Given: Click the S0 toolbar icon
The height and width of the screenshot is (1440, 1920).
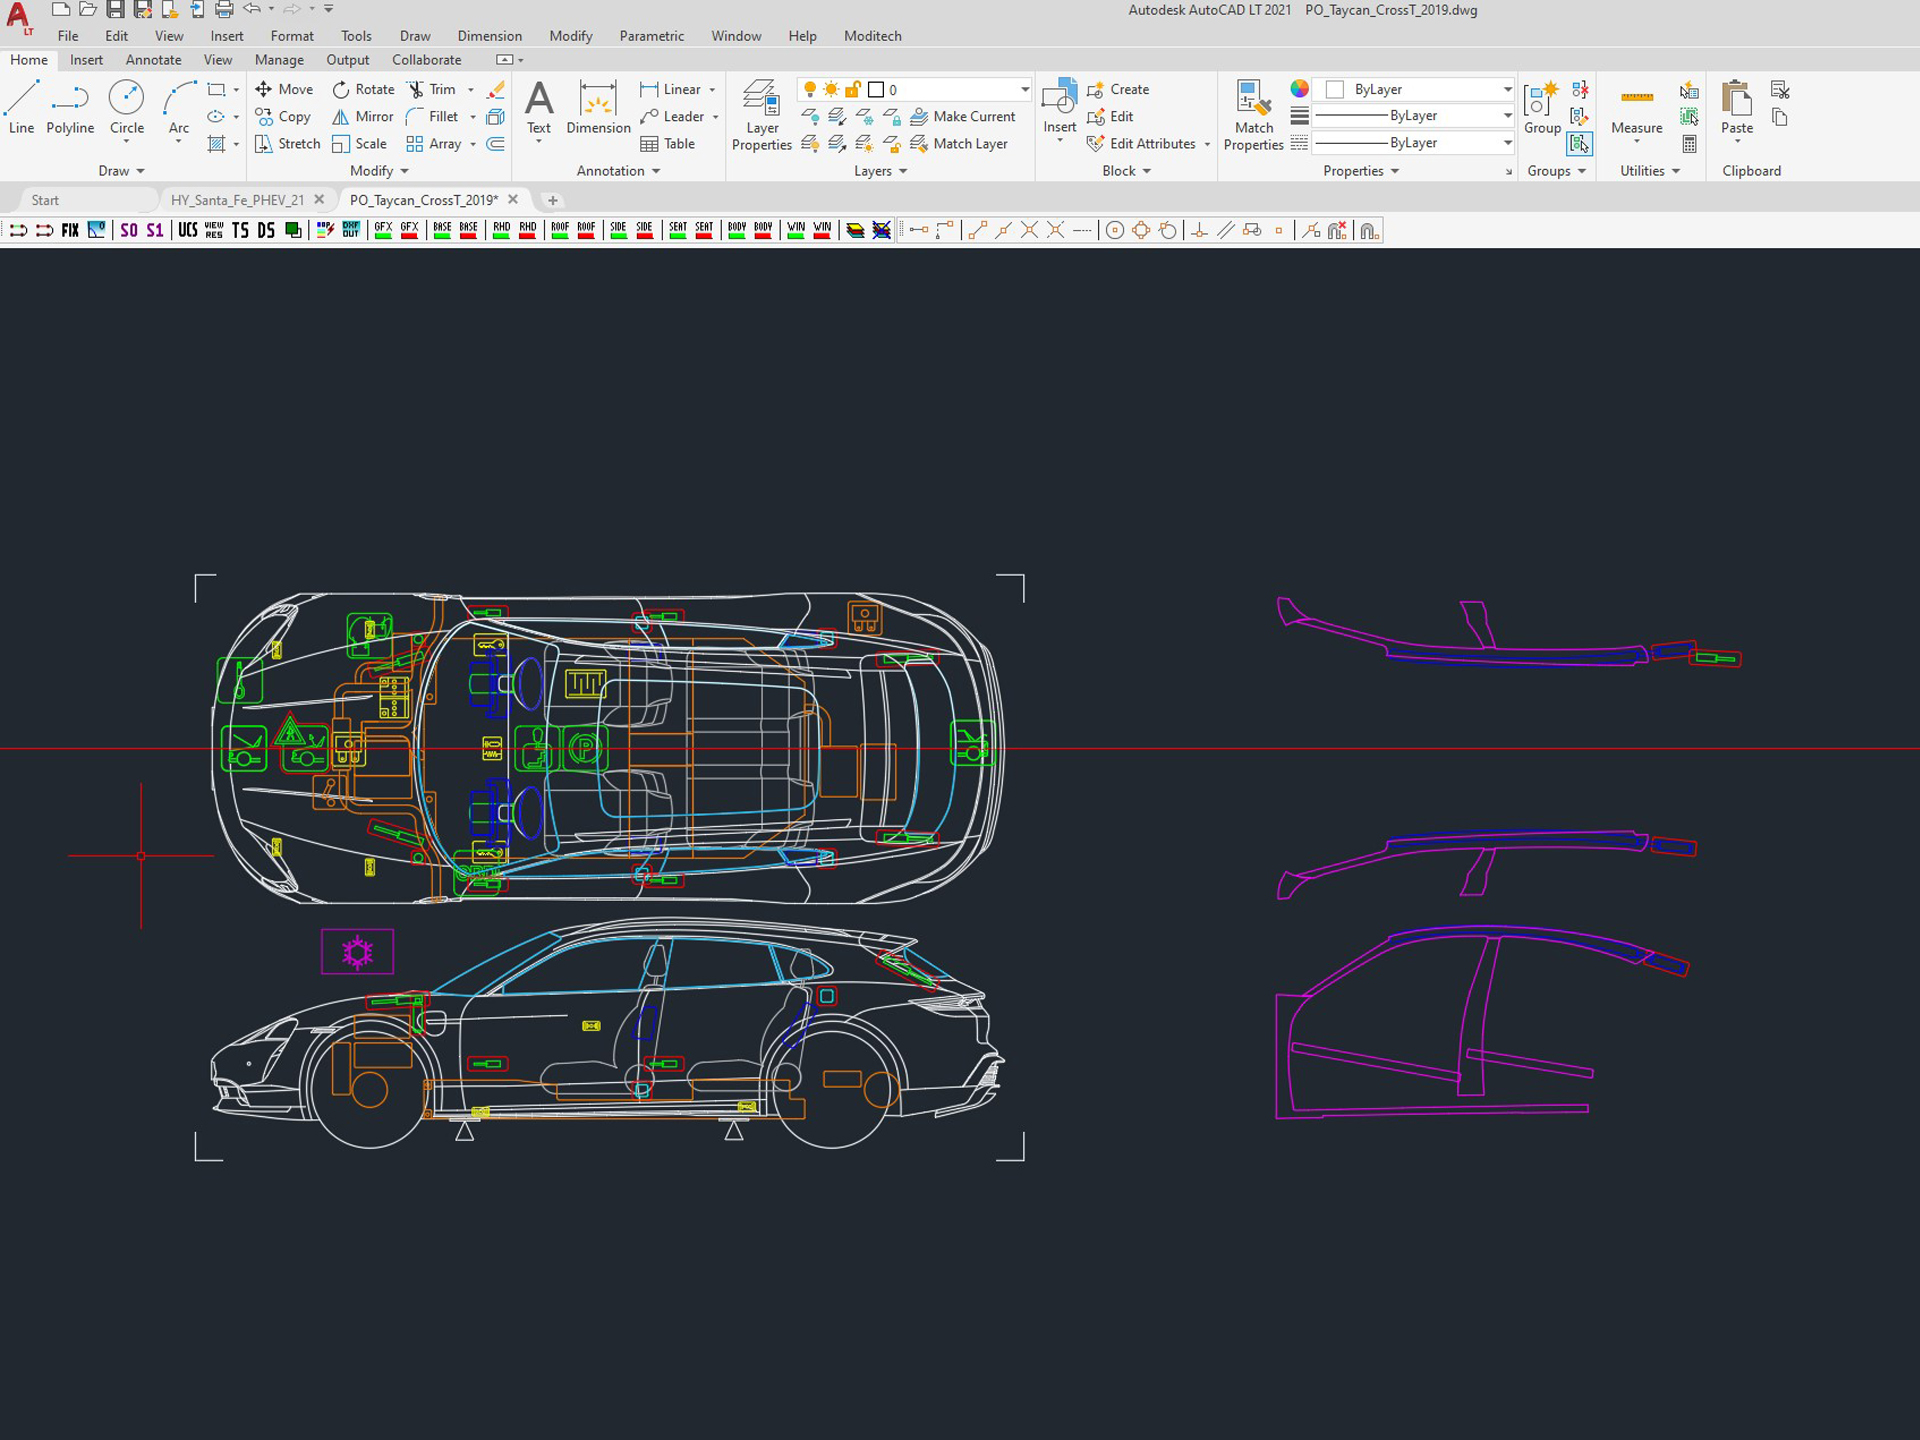Looking at the screenshot, I should click(x=129, y=231).
